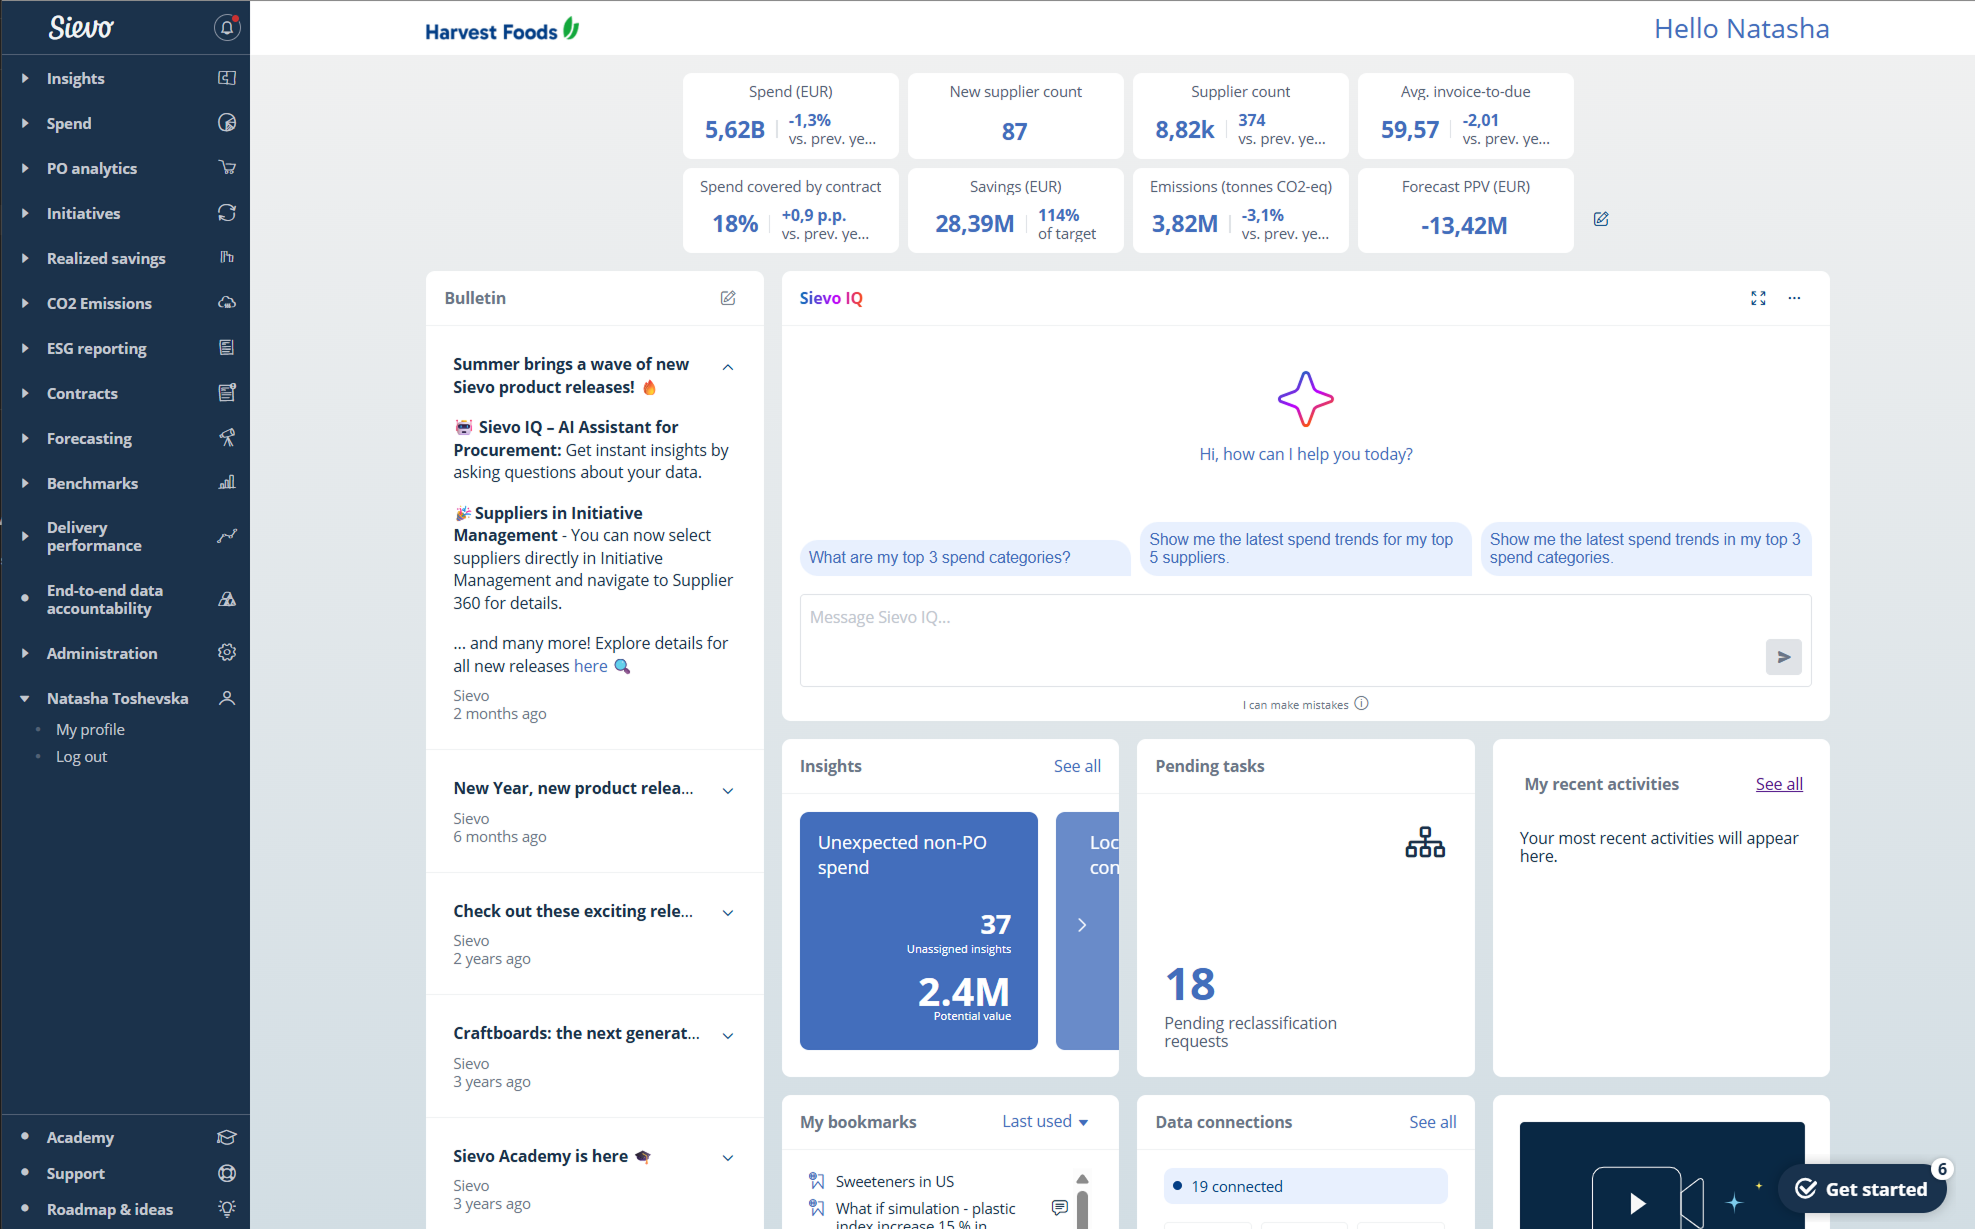Click the Get started button
This screenshot has width=1975, height=1229.
pyautogui.click(x=1863, y=1189)
